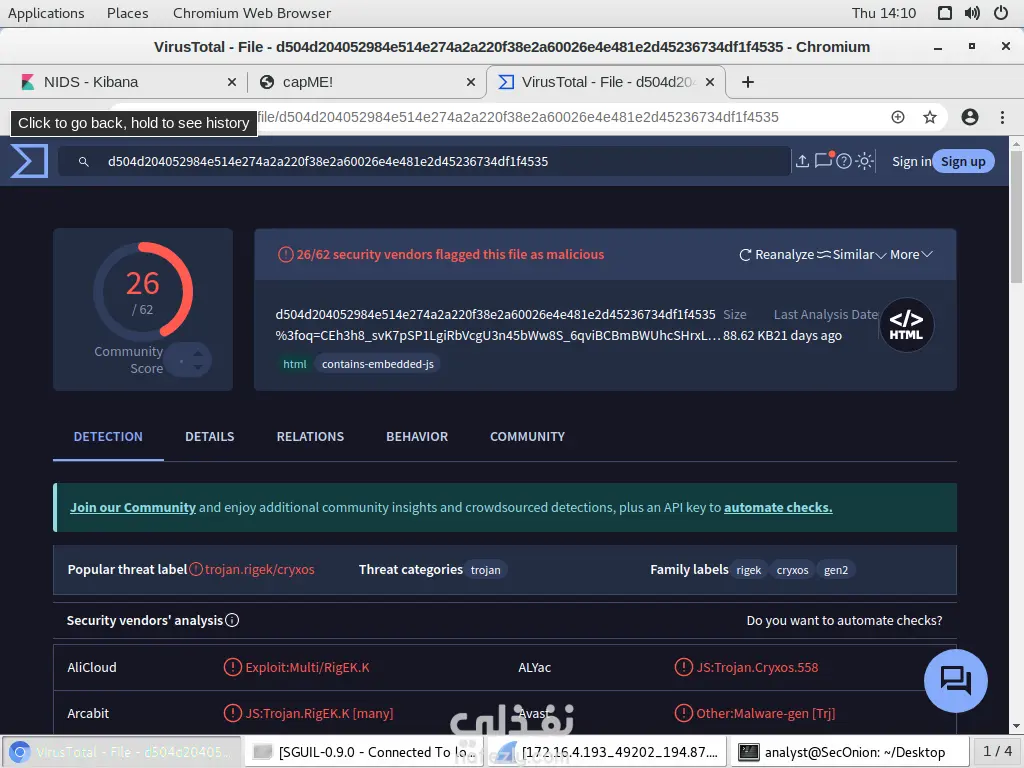
Task: Toggle the light/dark theme sun icon
Action: click(865, 161)
